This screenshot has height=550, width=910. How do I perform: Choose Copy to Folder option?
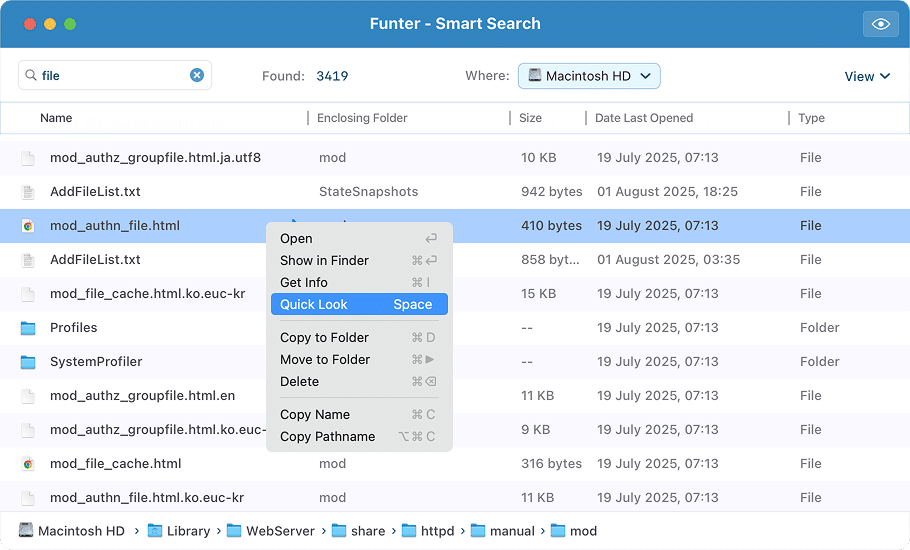[359, 338]
